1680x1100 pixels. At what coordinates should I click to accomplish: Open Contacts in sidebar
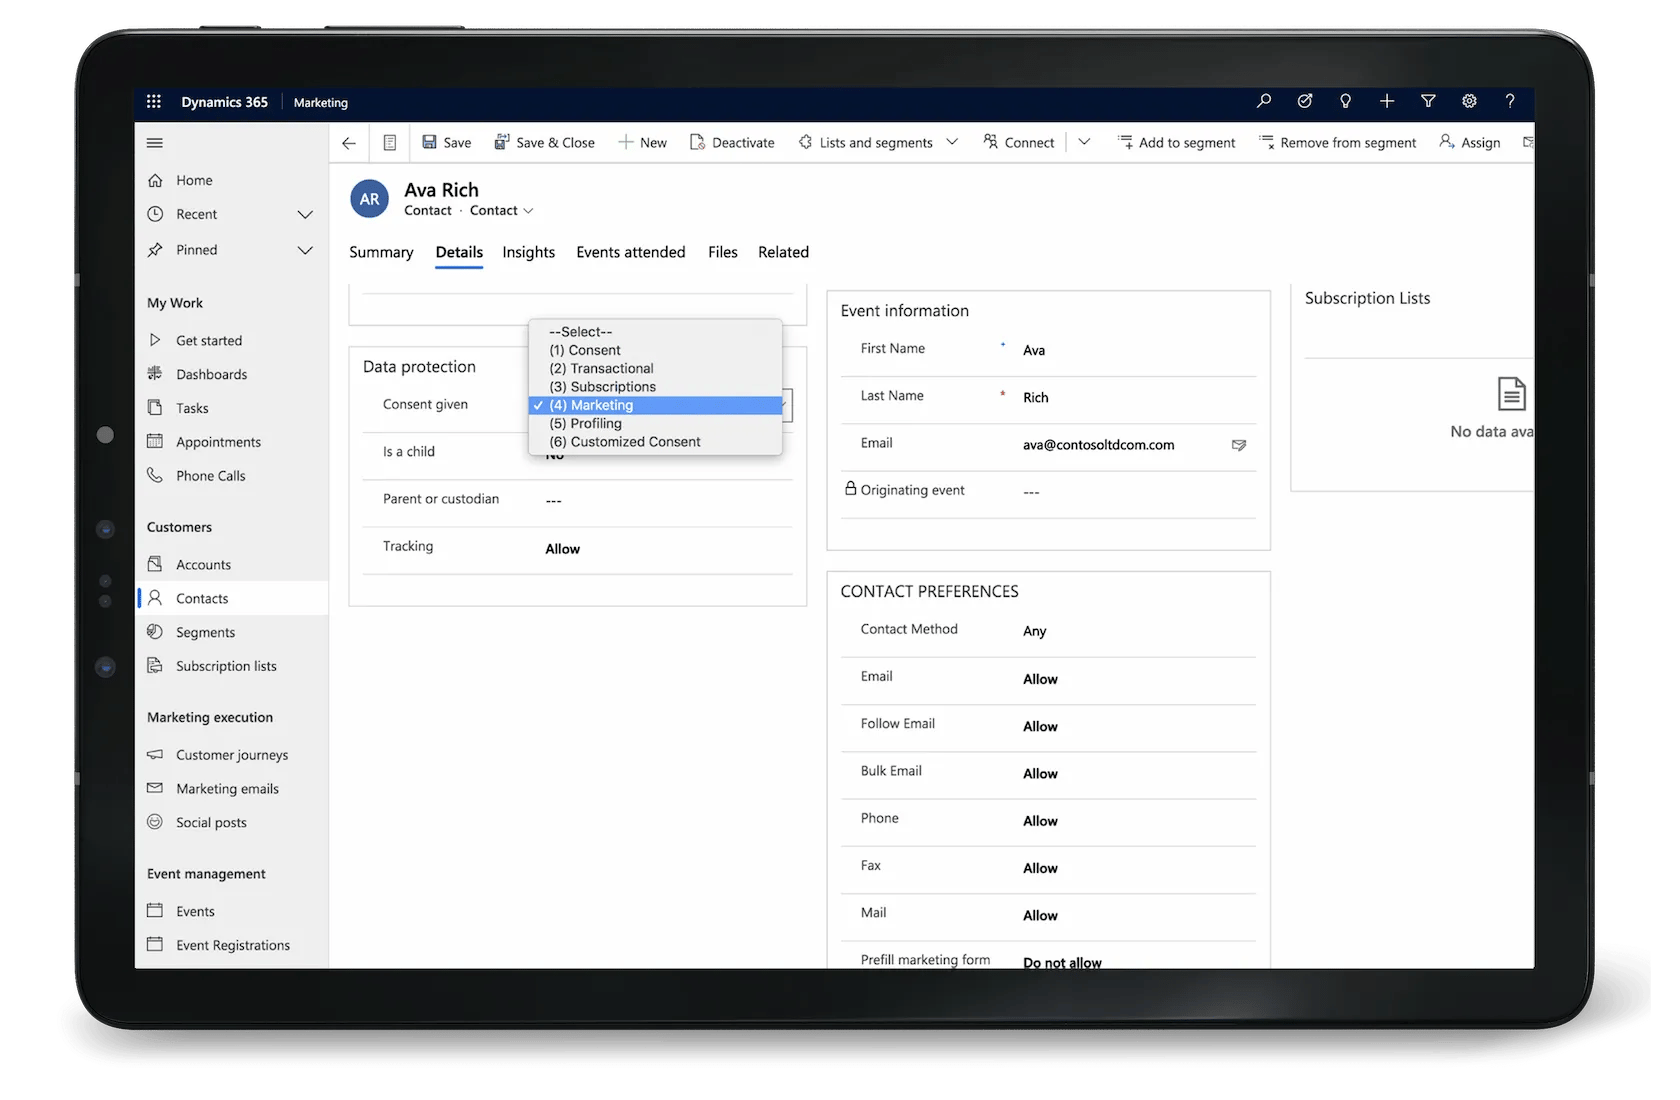tap(231, 598)
